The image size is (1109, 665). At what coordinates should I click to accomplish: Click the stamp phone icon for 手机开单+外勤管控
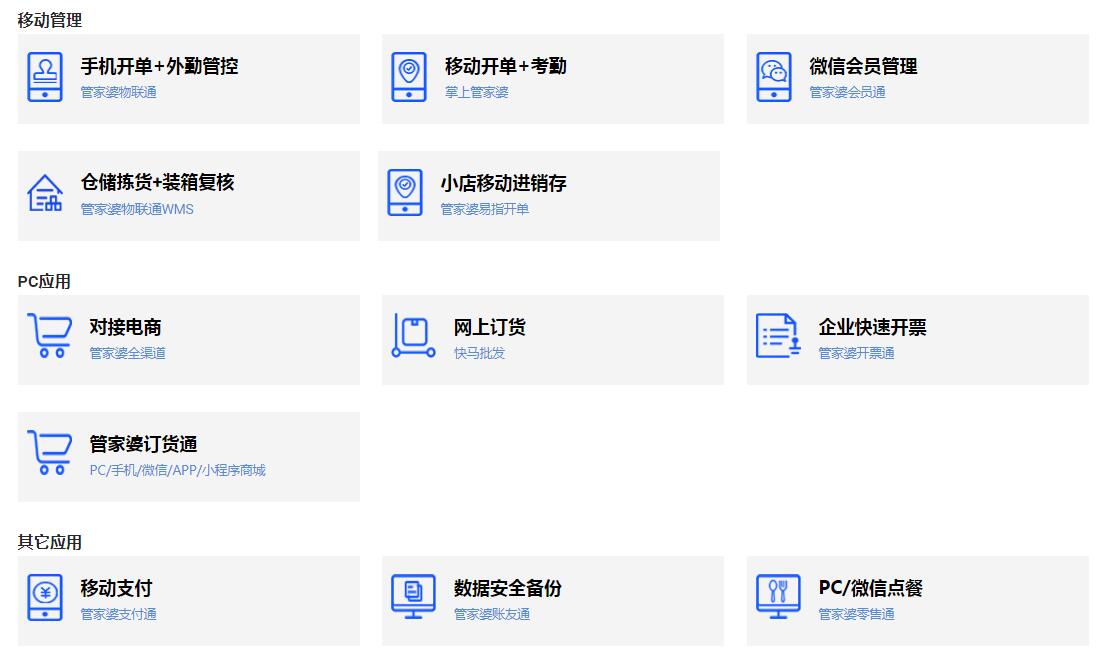[45, 77]
